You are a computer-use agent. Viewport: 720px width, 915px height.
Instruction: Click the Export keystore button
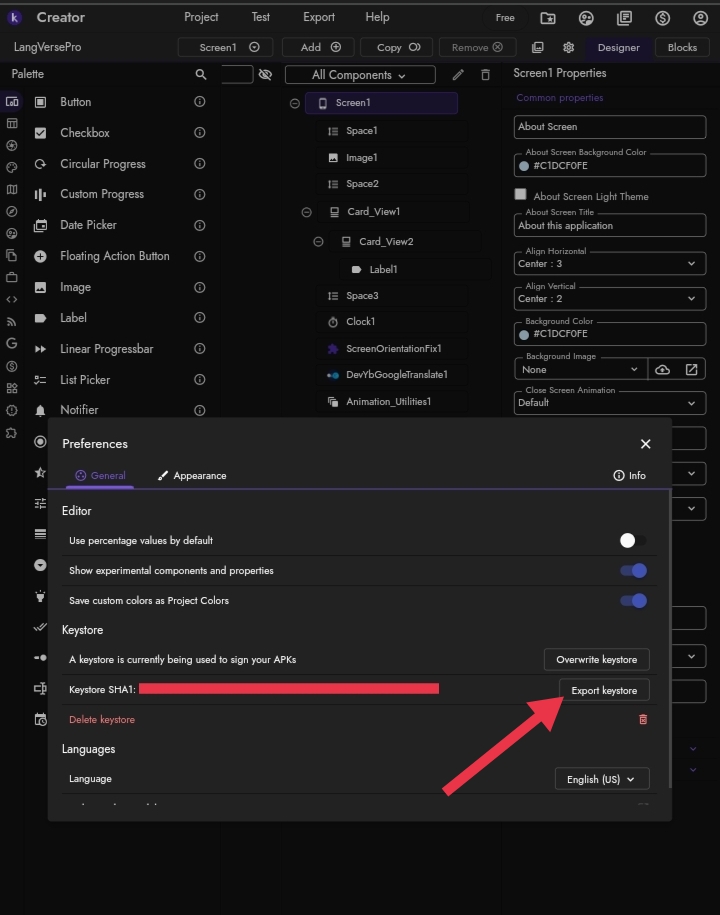pyautogui.click(x=604, y=690)
